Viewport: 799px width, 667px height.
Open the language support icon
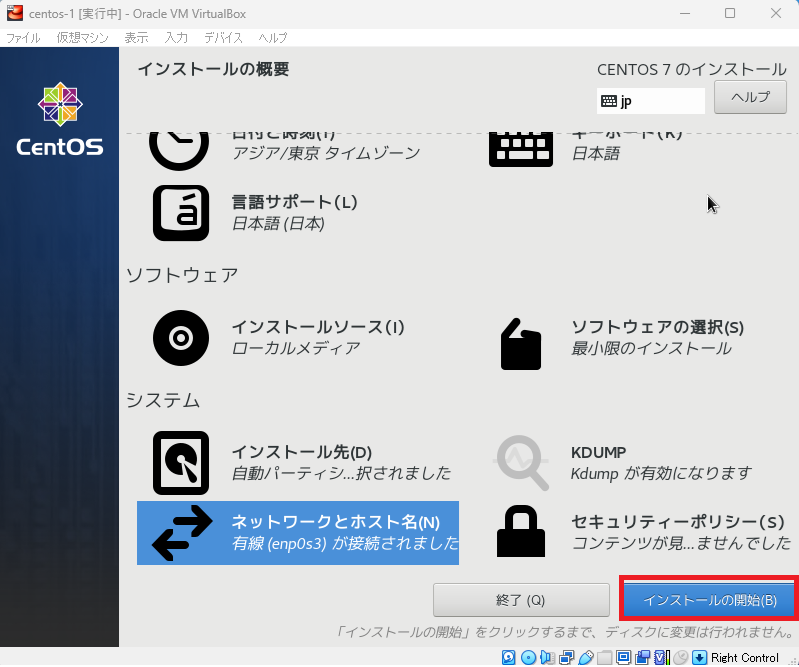[181, 213]
